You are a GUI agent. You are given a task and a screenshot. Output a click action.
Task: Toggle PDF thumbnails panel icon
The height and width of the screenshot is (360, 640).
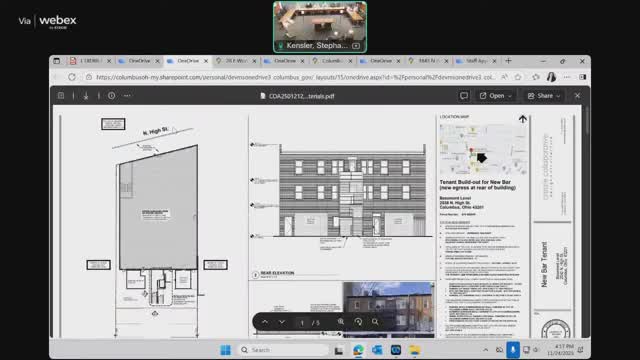click(x=61, y=96)
